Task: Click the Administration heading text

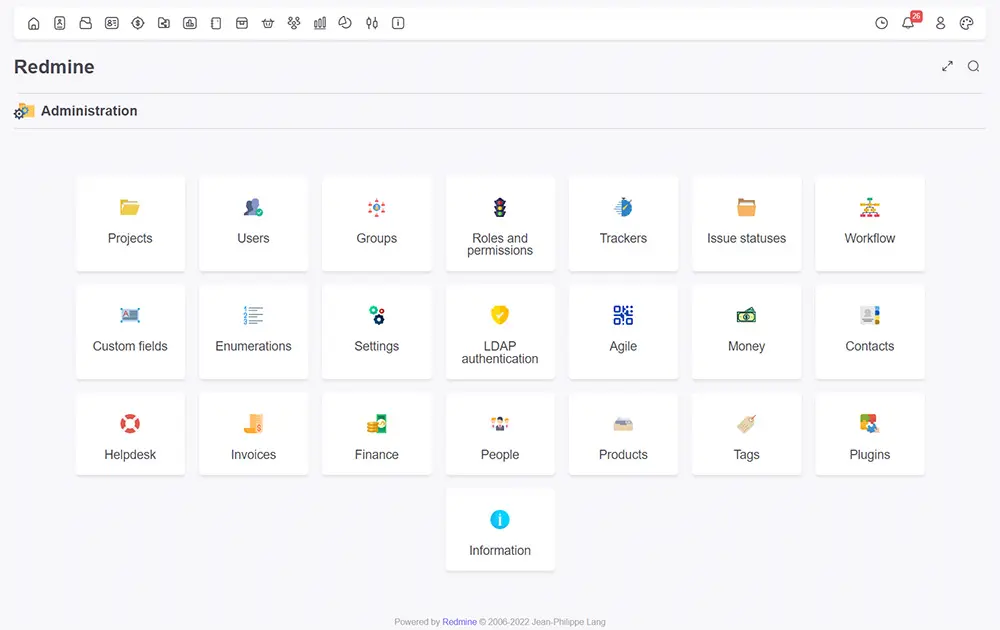Action: click(89, 111)
